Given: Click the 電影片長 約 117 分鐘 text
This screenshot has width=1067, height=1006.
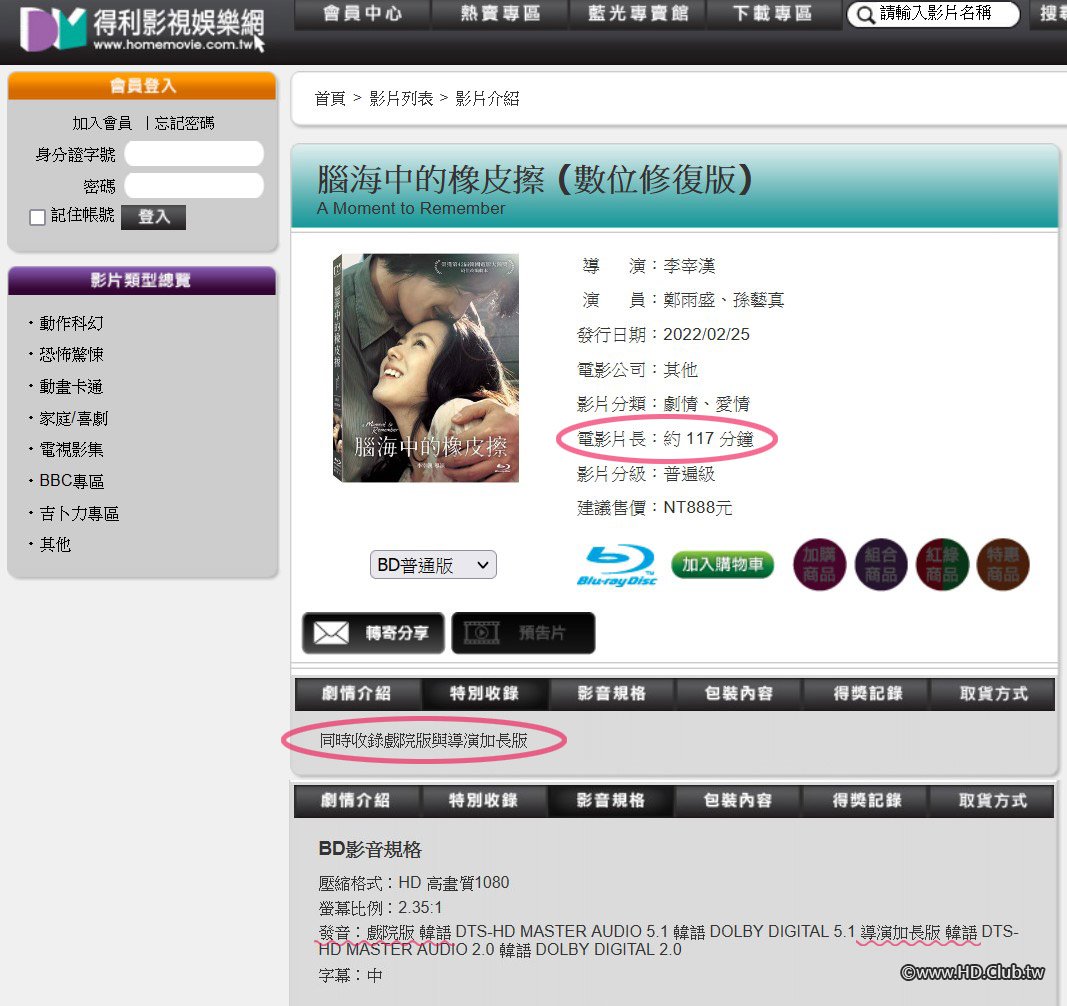Looking at the screenshot, I should click(x=666, y=439).
